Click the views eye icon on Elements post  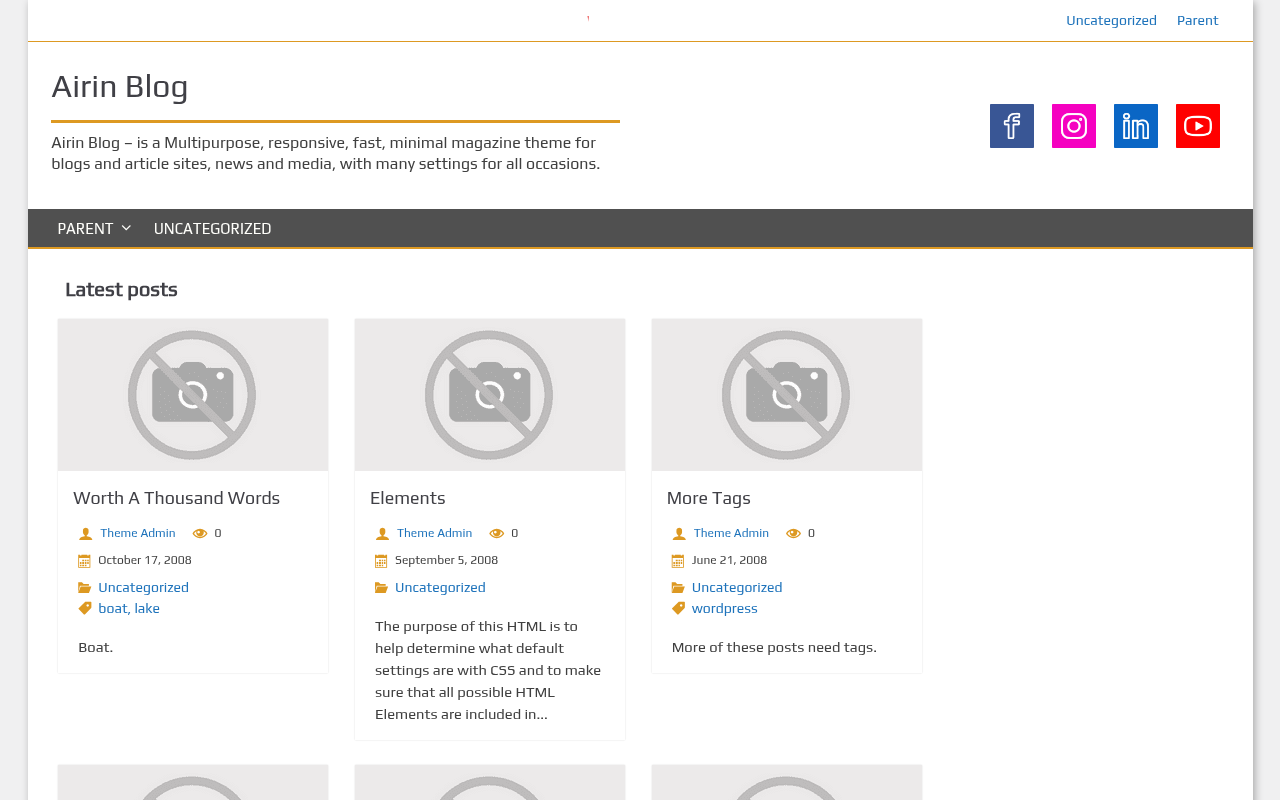497,534
